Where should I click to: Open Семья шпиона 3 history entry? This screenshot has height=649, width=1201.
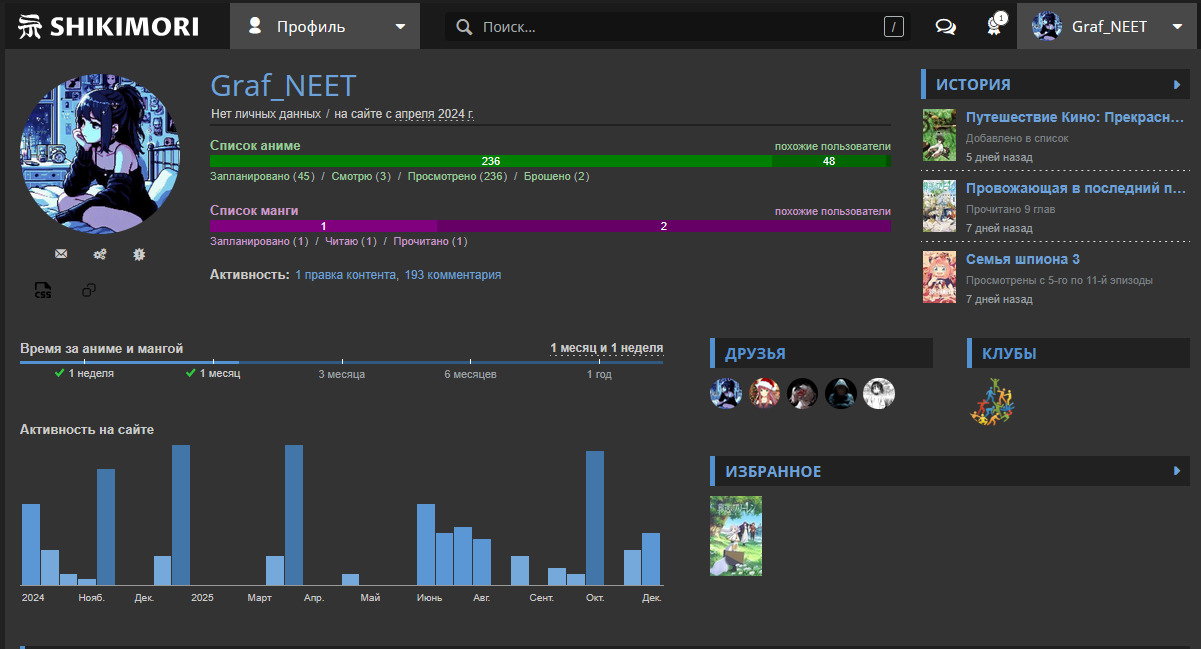pyautogui.click(x=1022, y=259)
